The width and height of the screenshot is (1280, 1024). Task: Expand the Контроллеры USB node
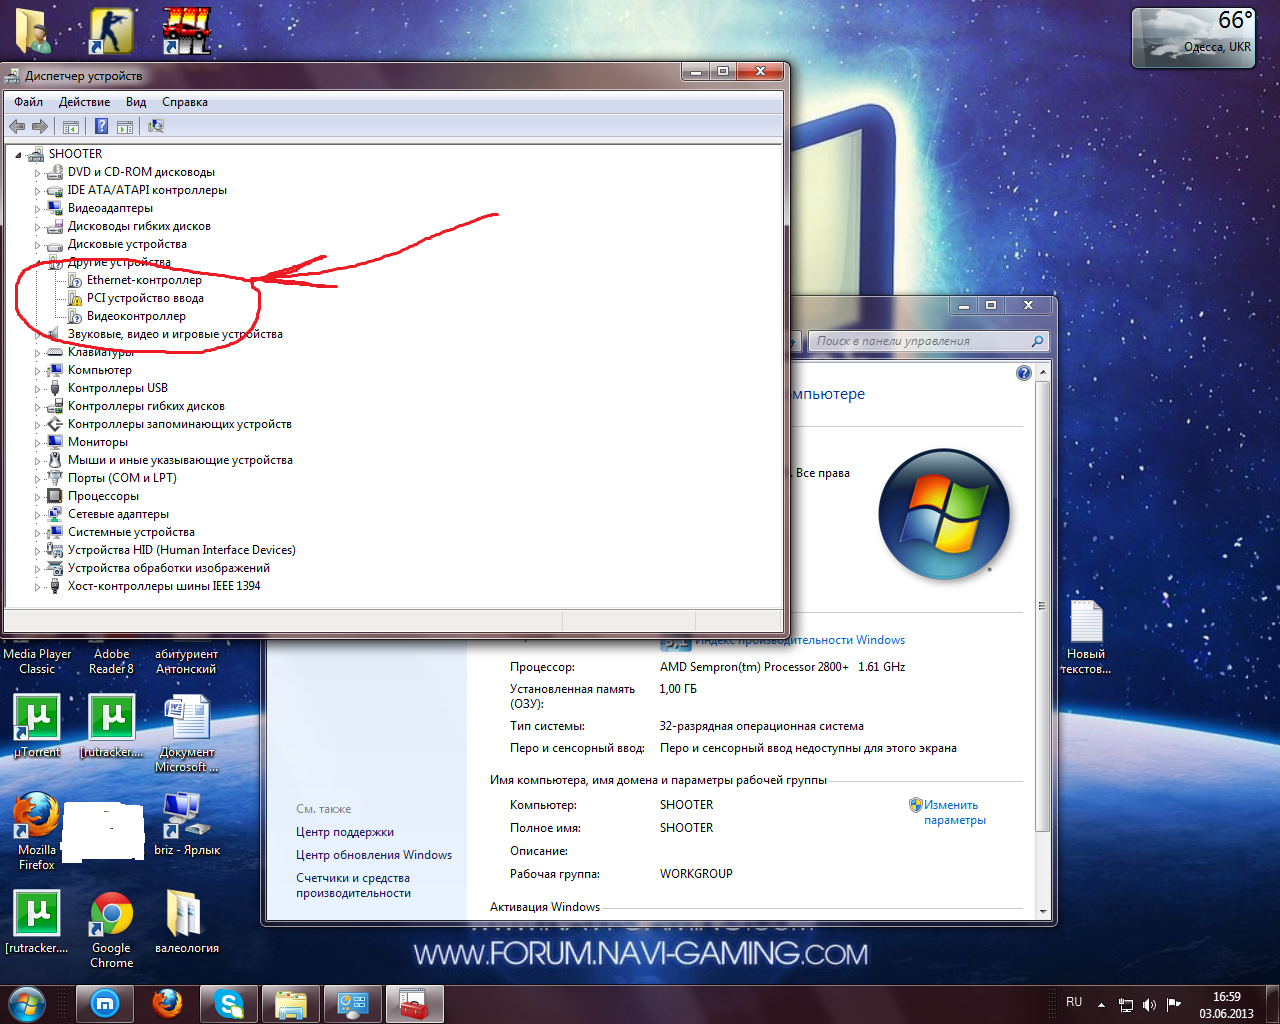click(38, 389)
